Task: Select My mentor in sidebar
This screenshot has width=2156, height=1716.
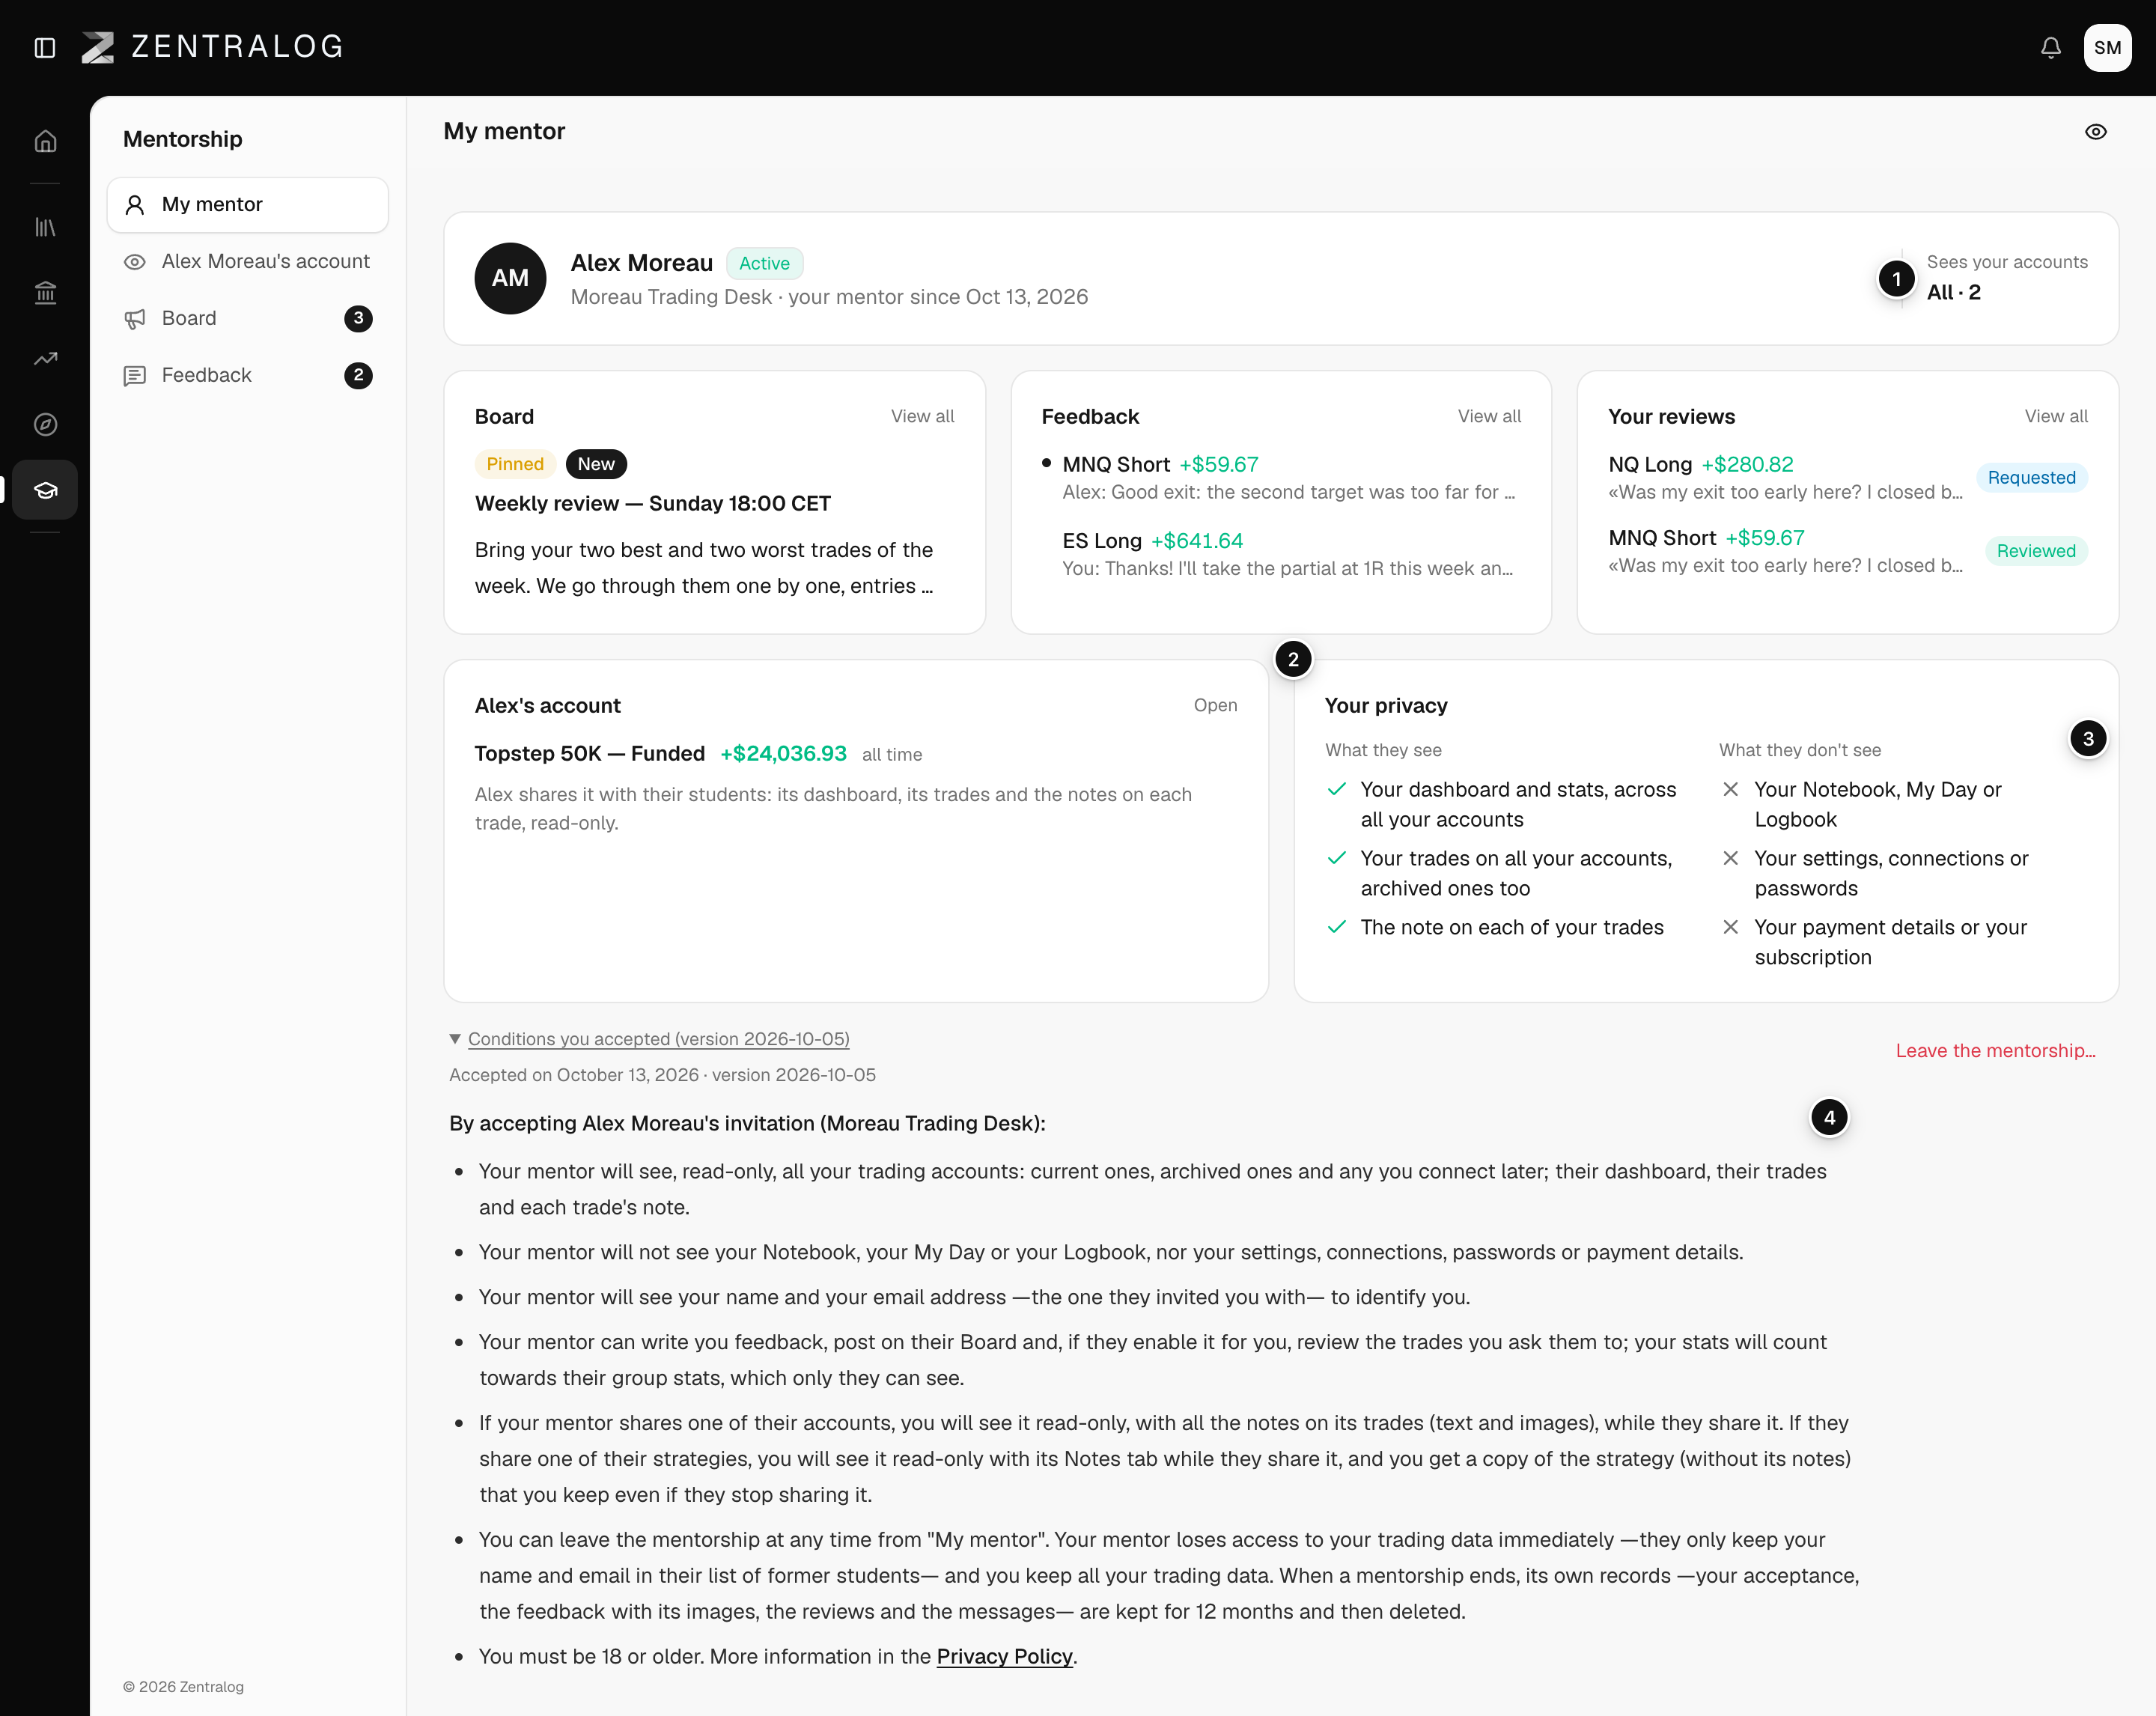Action: click(x=247, y=204)
